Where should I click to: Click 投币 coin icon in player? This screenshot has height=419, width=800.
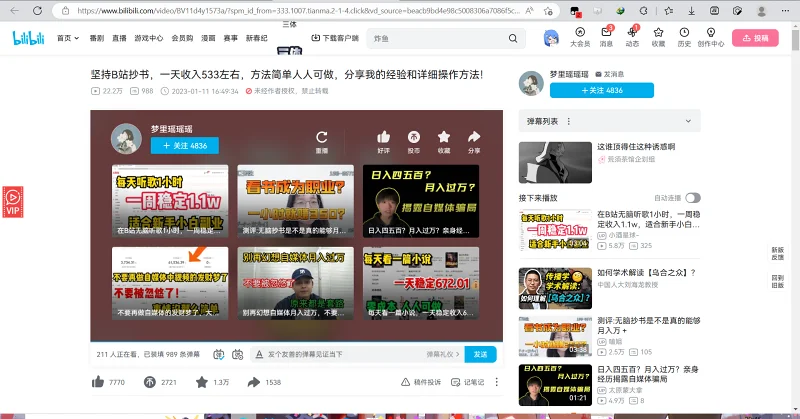pyautogui.click(x=414, y=137)
